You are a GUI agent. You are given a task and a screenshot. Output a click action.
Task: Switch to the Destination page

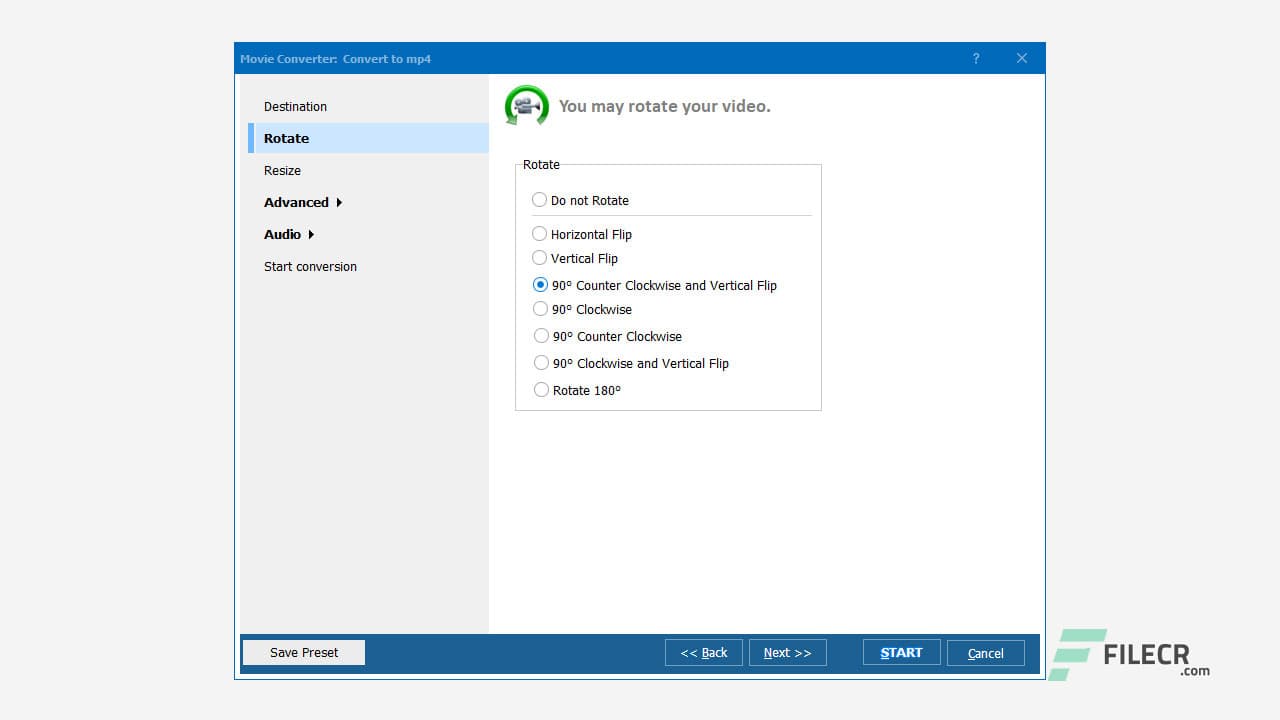tap(295, 106)
